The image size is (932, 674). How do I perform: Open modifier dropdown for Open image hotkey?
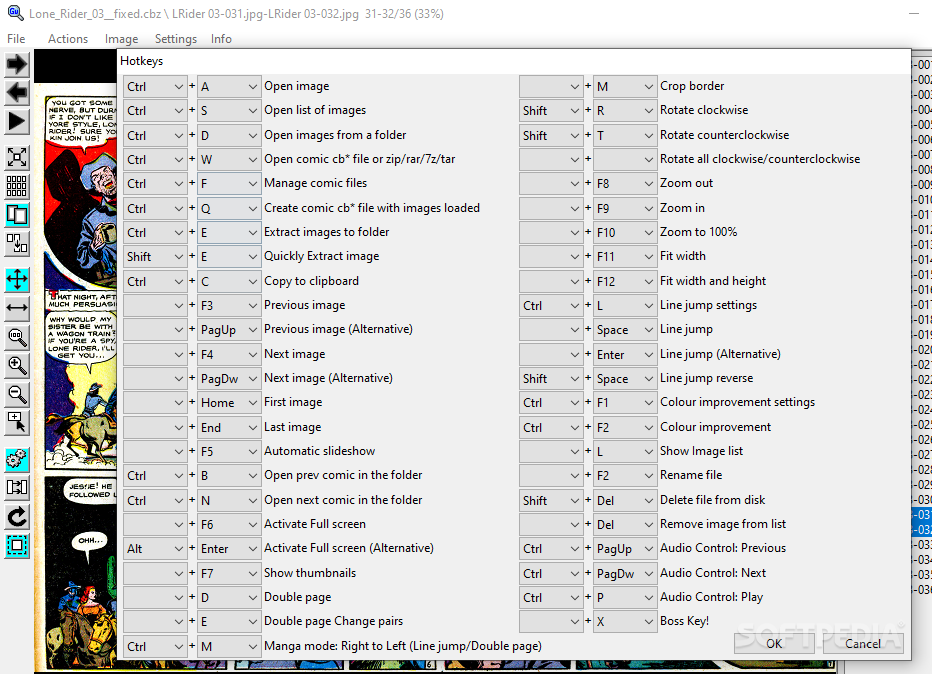[x=155, y=87]
